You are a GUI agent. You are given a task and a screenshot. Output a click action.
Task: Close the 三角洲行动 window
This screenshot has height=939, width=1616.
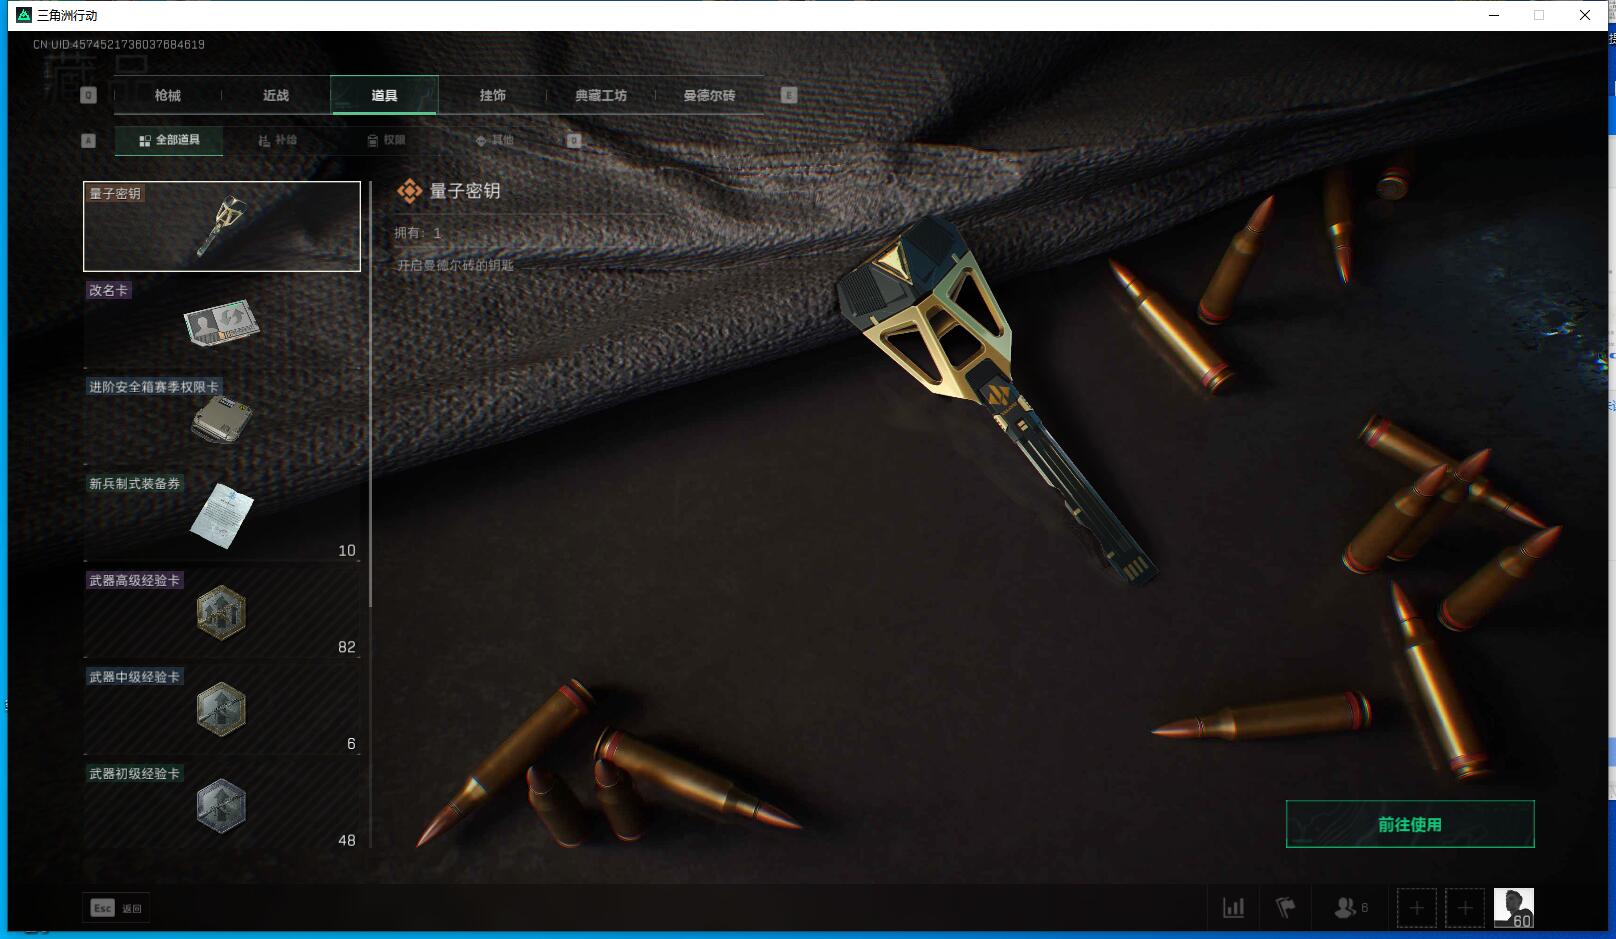(x=1585, y=15)
